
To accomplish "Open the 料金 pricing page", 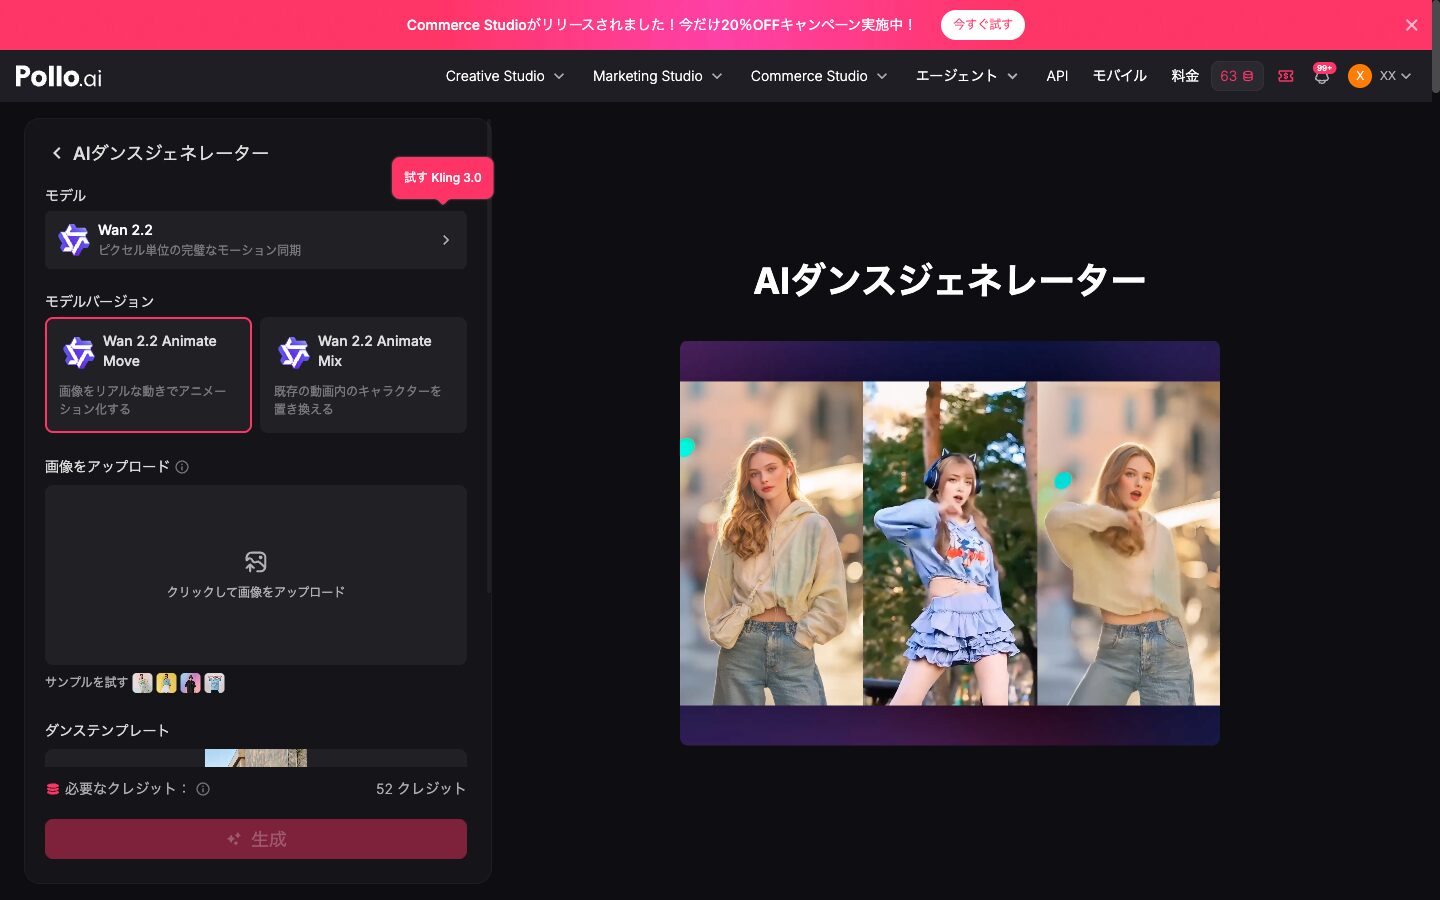I will [x=1185, y=76].
